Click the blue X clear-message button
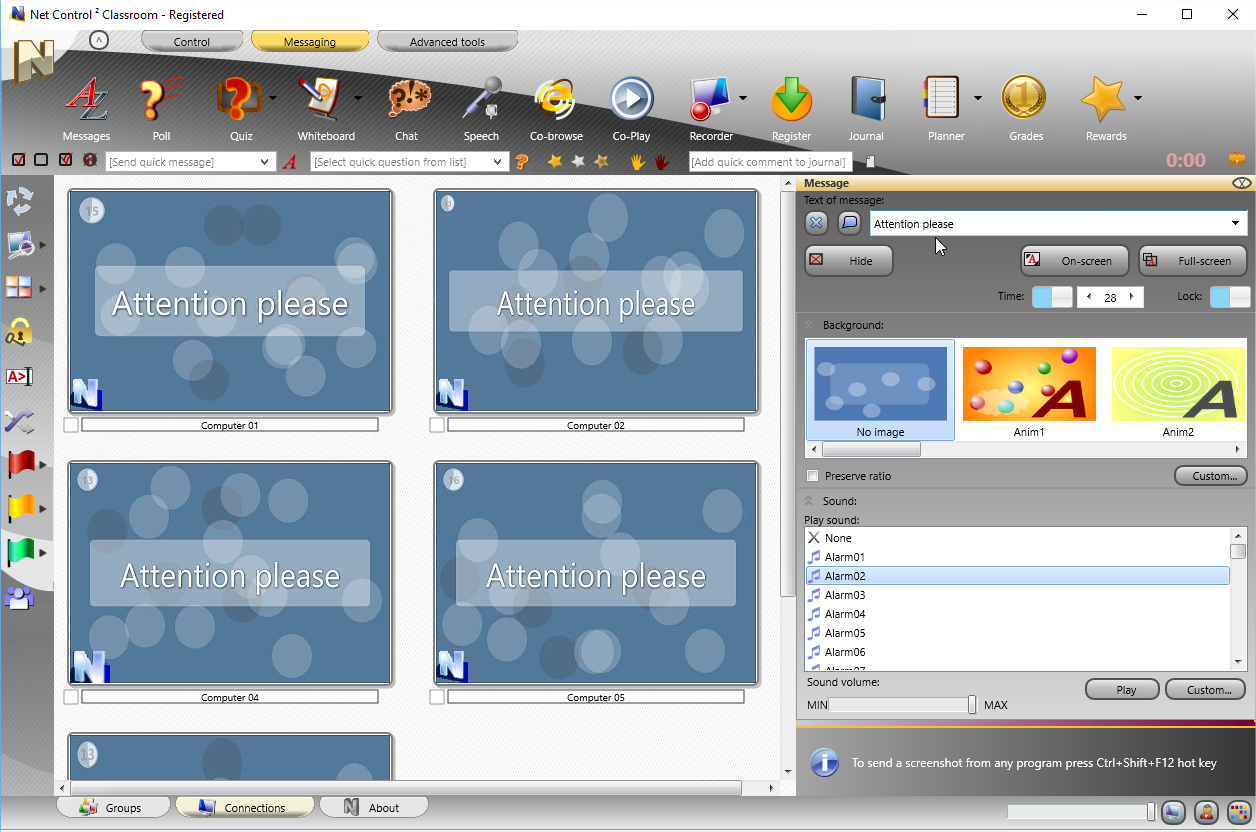The width and height of the screenshot is (1256, 832). [817, 223]
